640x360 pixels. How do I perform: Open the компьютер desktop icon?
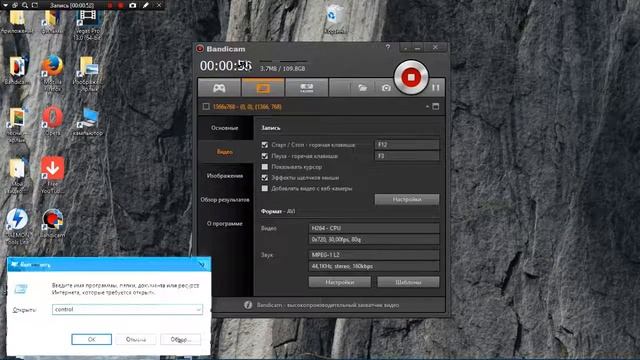tap(88, 121)
